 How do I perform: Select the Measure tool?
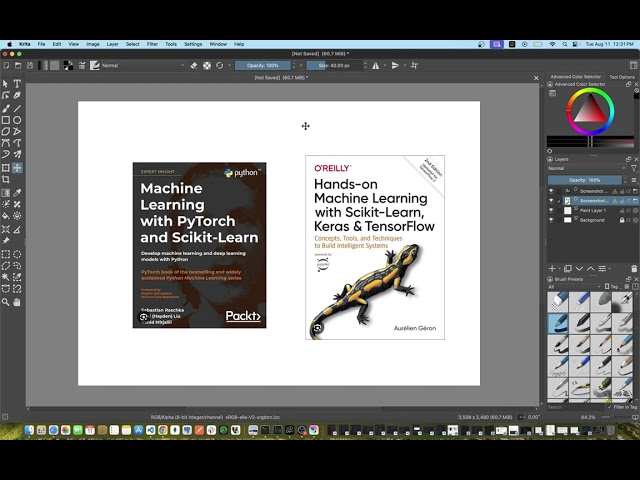(17, 229)
